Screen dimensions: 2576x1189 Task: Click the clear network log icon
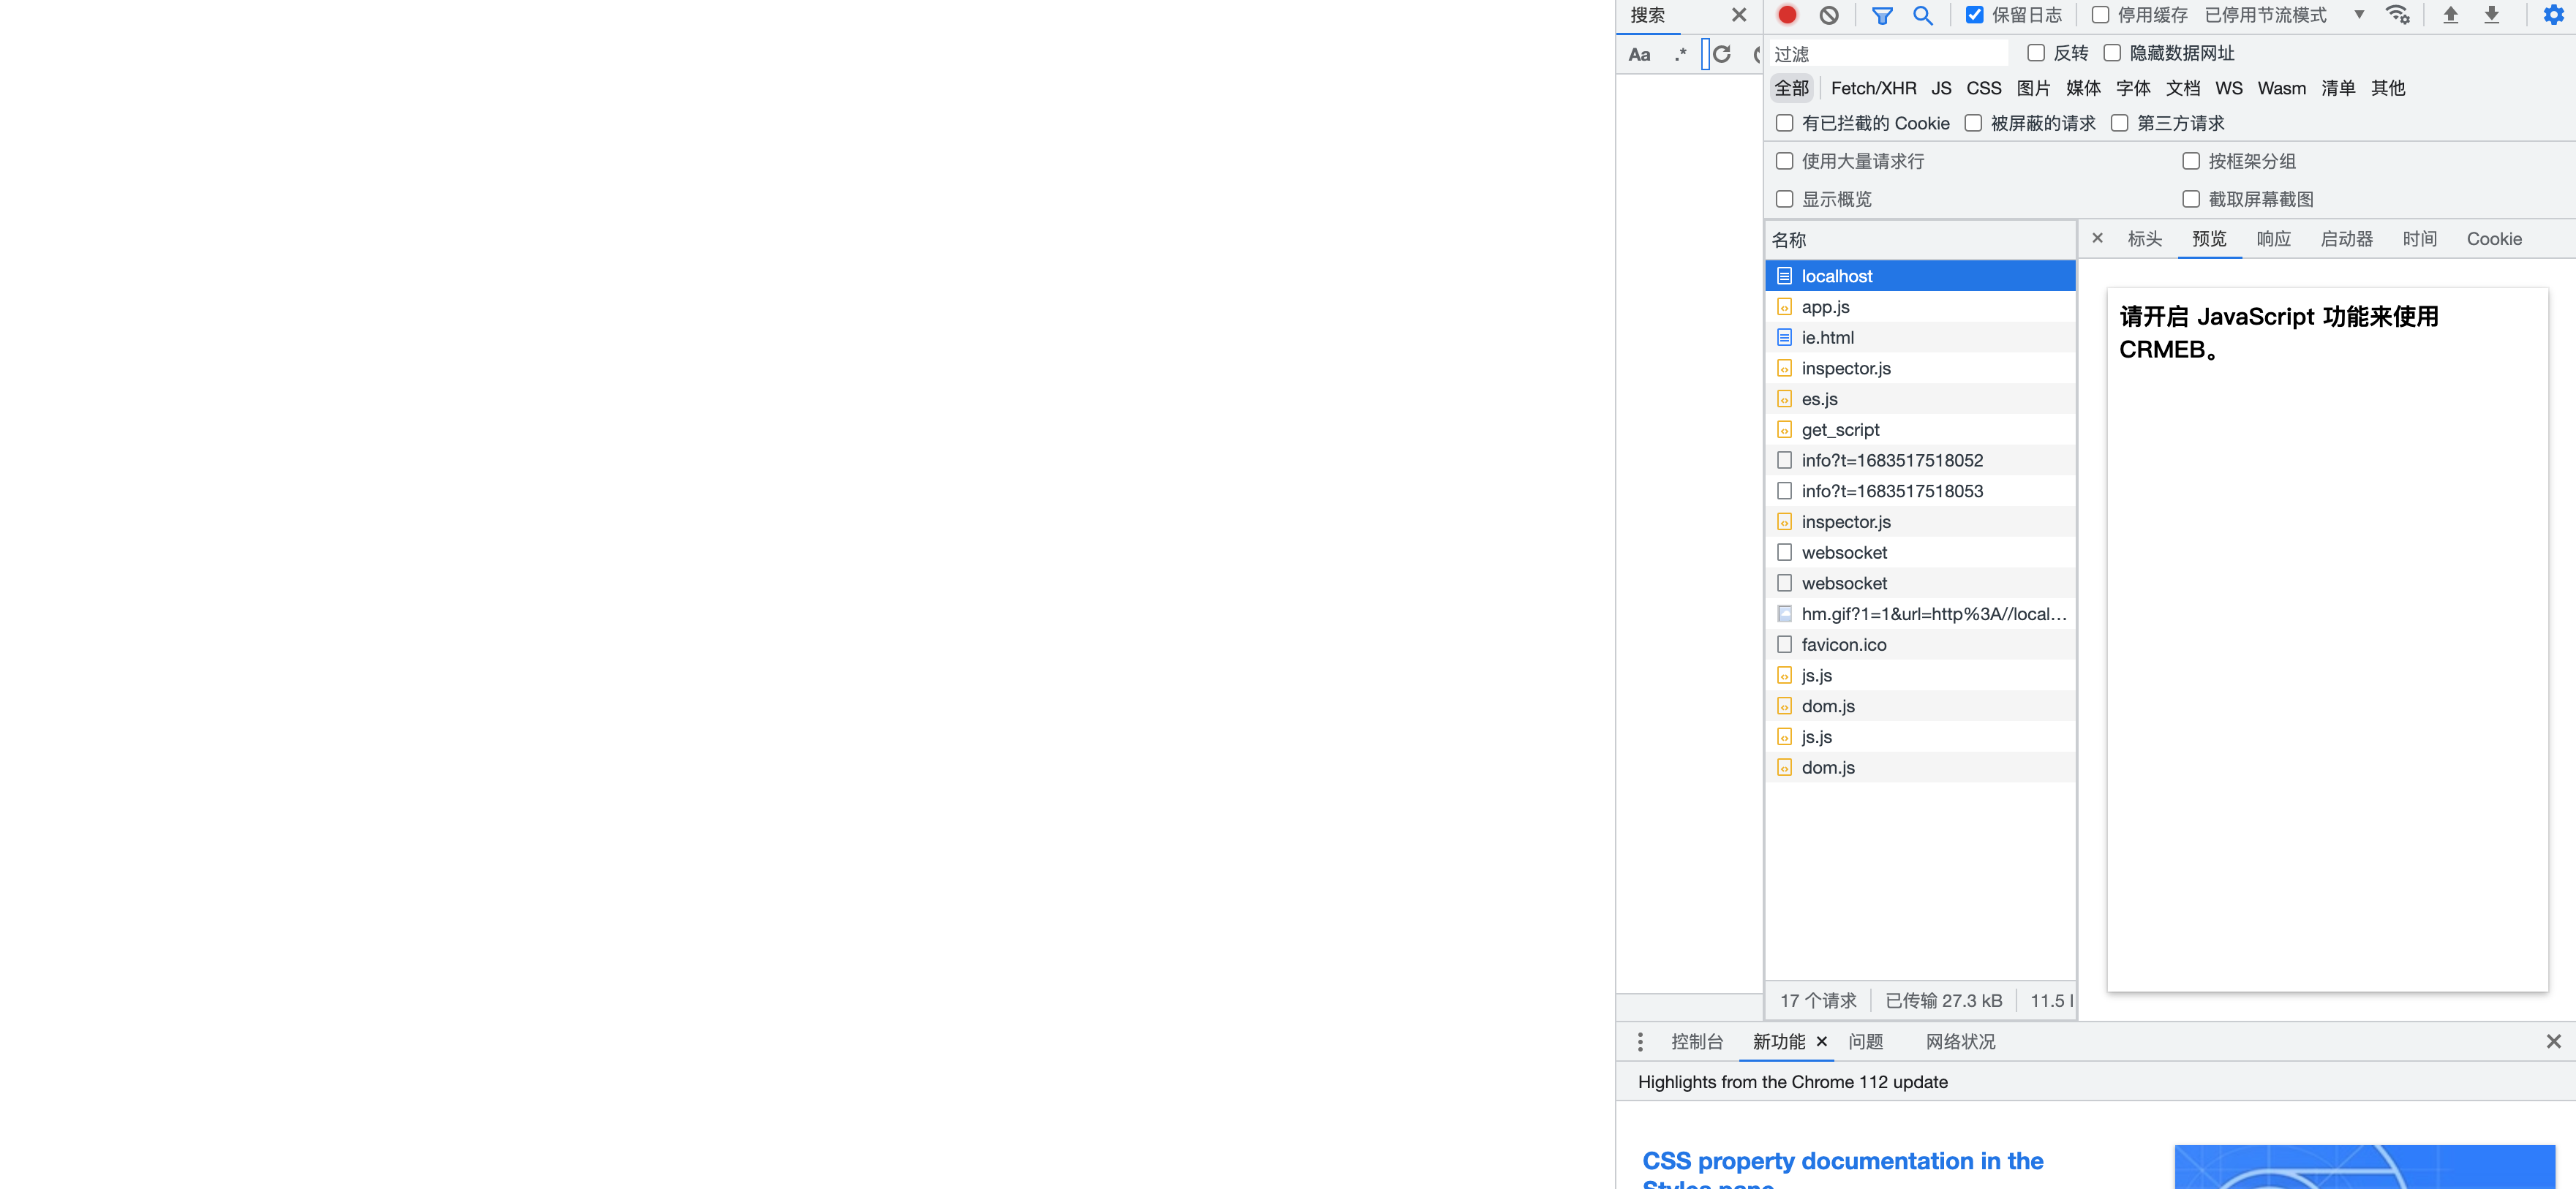(x=1829, y=15)
